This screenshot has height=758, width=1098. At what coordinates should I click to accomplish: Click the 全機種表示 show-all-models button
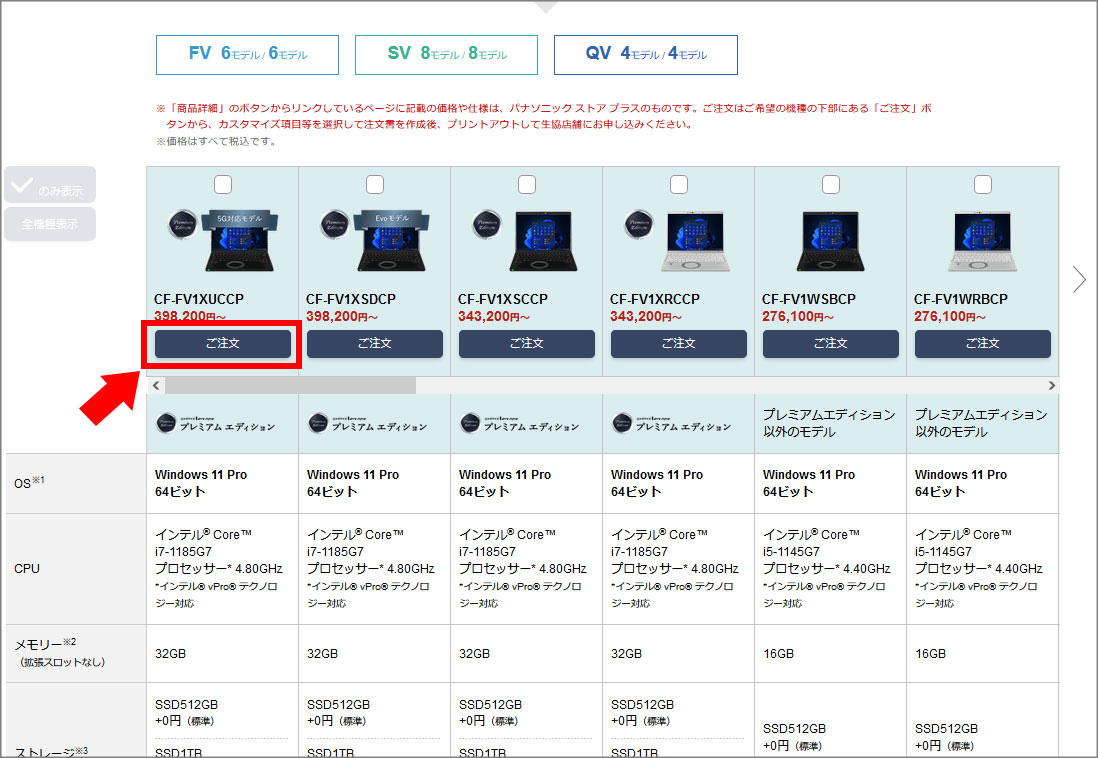(50, 224)
